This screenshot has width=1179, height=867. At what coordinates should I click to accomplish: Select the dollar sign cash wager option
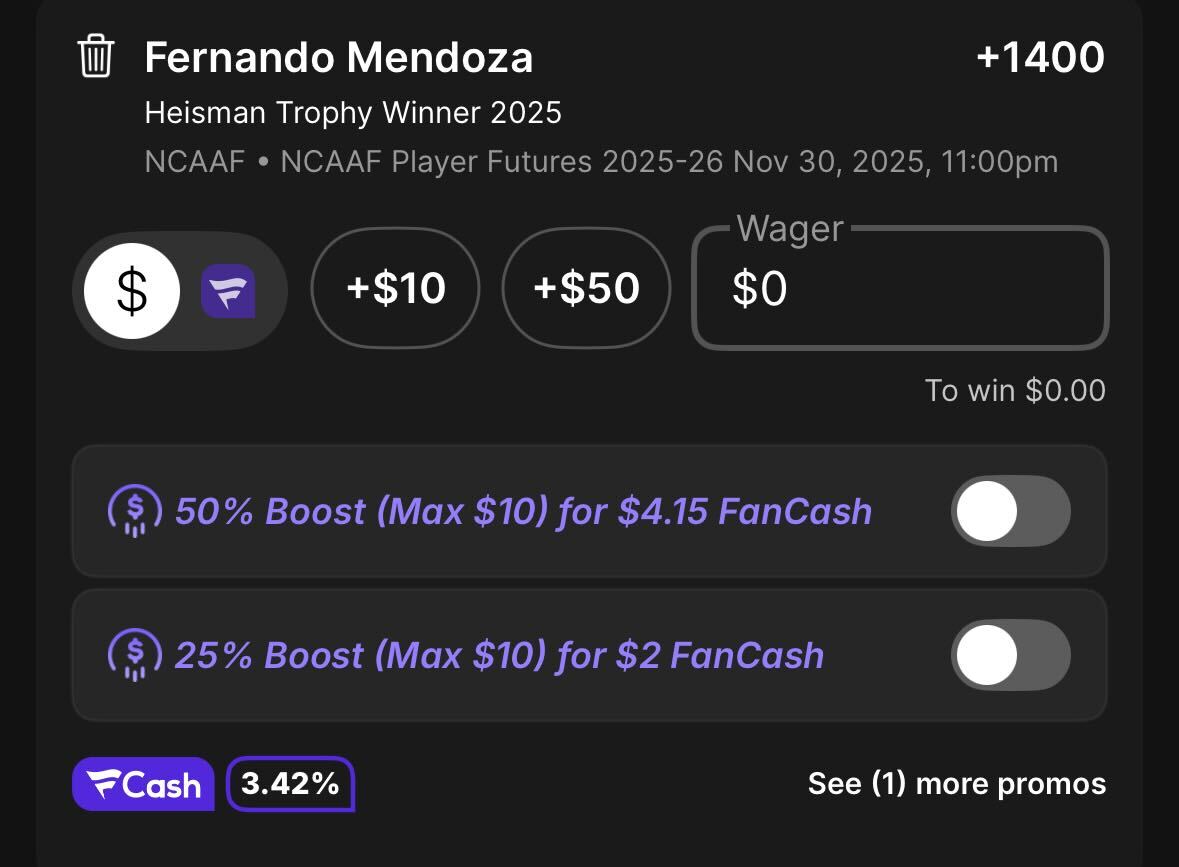pyautogui.click(x=132, y=290)
